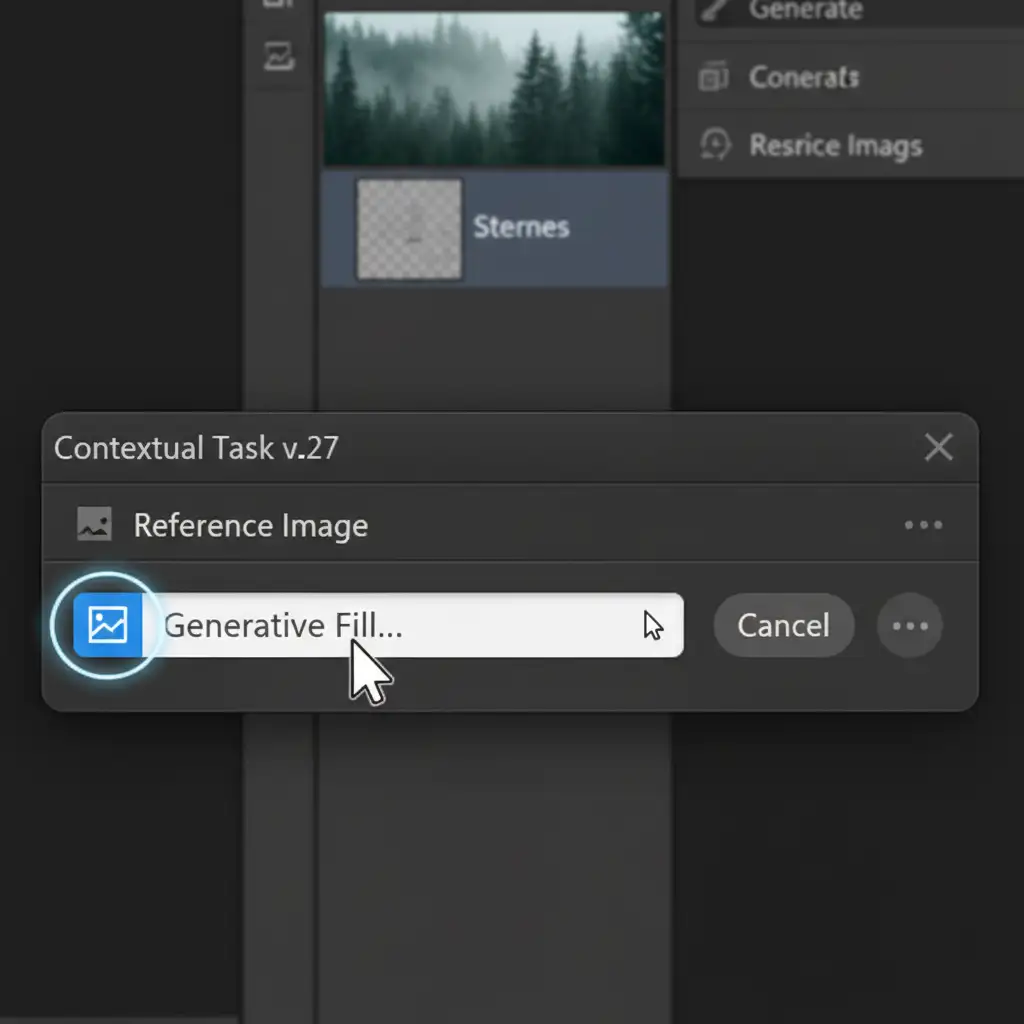The width and height of the screenshot is (1024, 1024).
Task: Select the transparent Sternes layer thumbnail
Action: click(x=409, y=229)
